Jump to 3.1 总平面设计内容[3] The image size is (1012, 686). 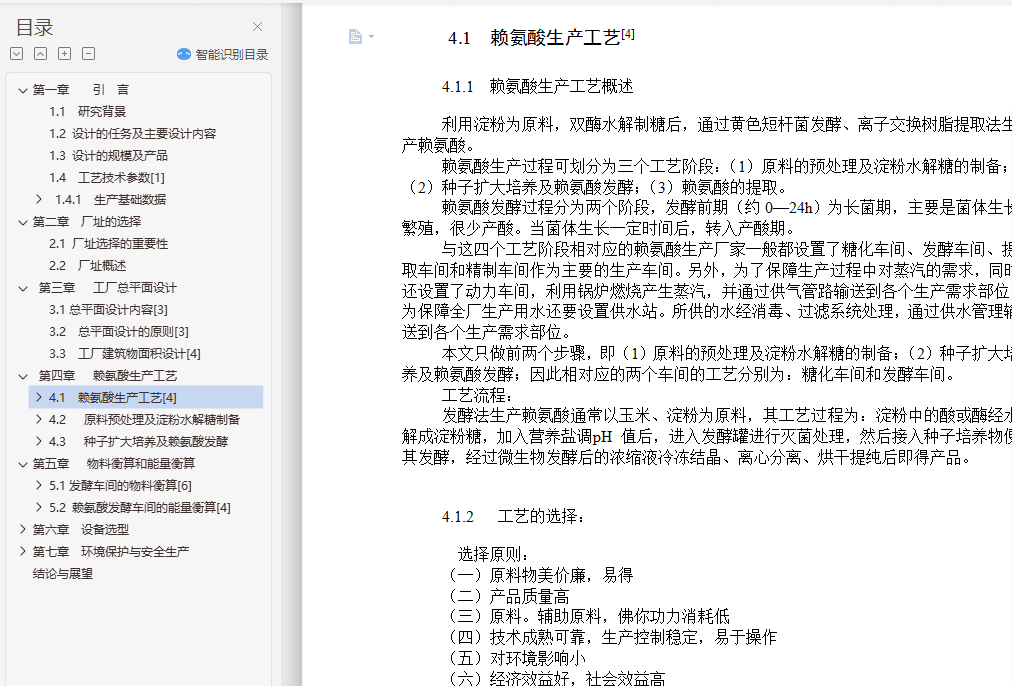(x=108, y=310)
